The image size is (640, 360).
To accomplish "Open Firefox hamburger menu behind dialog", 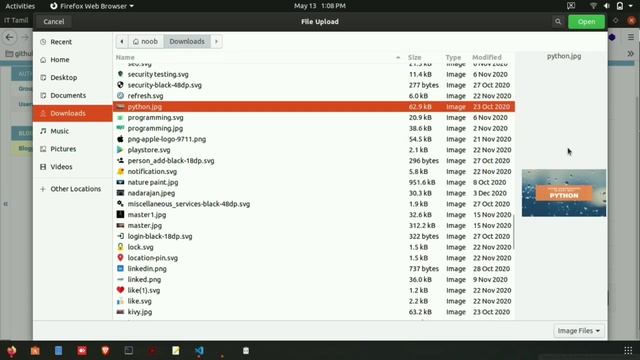I will point(631,38).
